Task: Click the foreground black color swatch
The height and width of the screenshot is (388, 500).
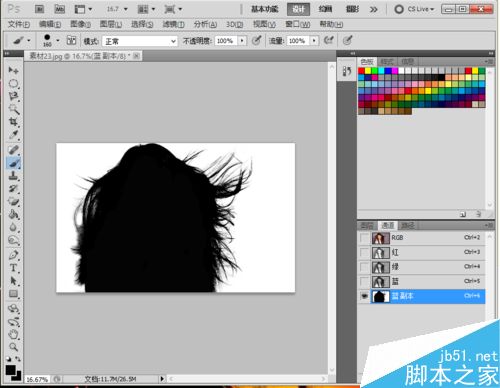Action: point(10,370)
